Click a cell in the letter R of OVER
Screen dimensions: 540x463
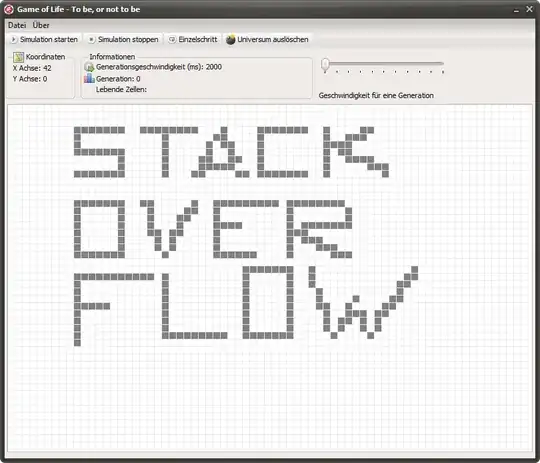click(x=290, y=229)
